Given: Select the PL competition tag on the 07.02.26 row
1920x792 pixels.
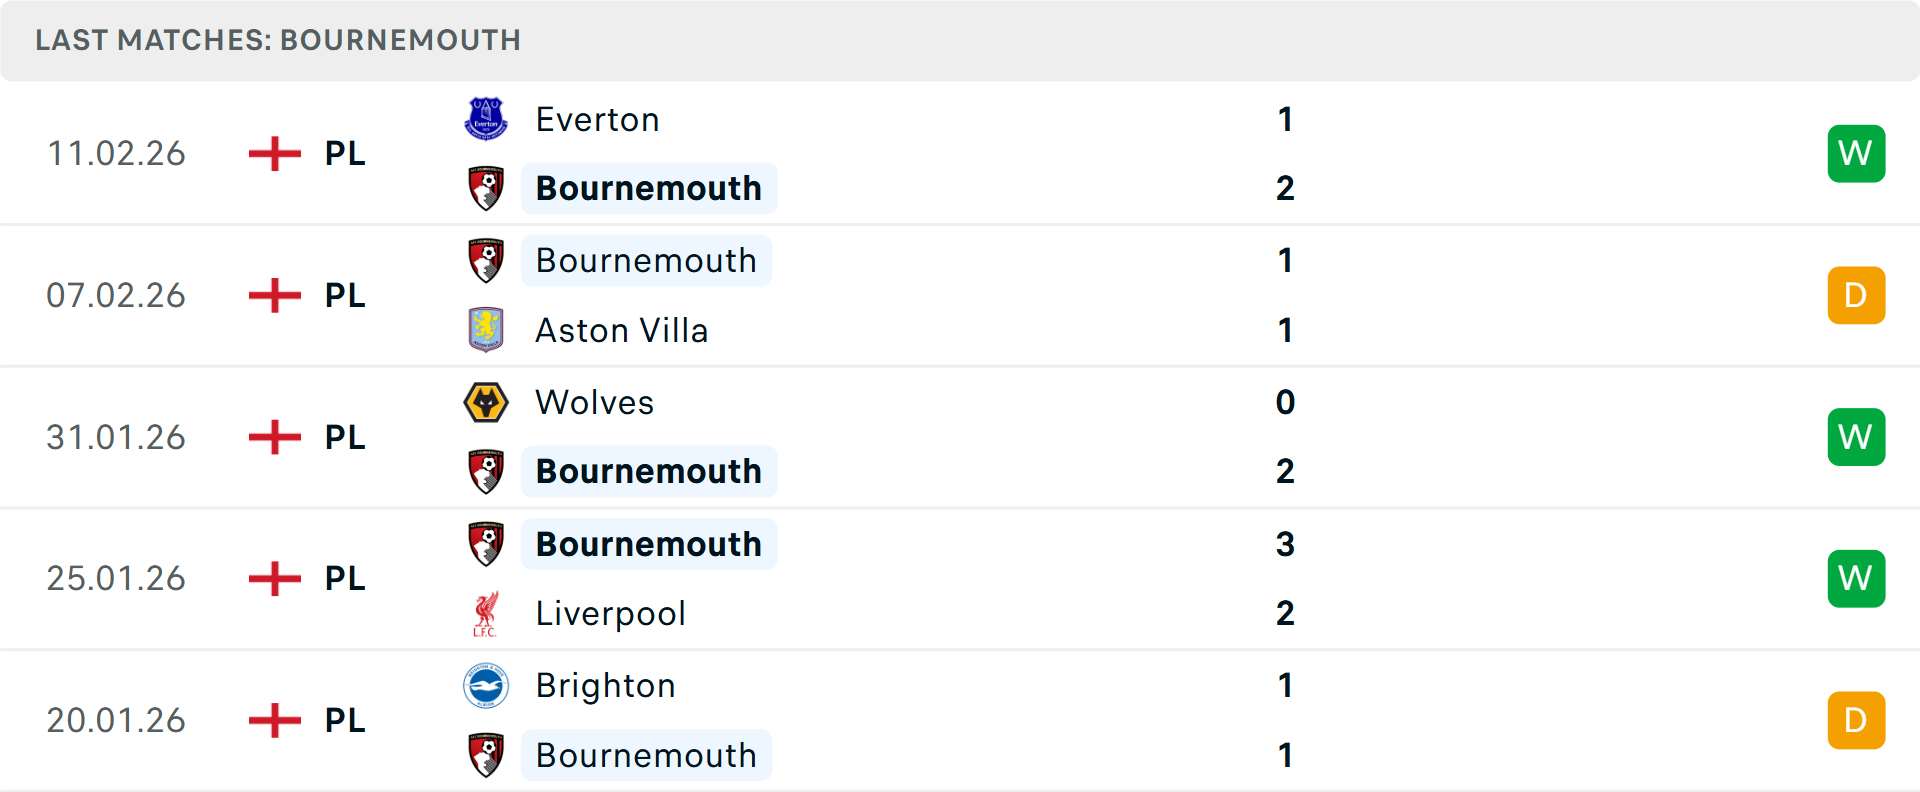Looking at the screenshot, I should pyautogui.click(x=343, y=295).
